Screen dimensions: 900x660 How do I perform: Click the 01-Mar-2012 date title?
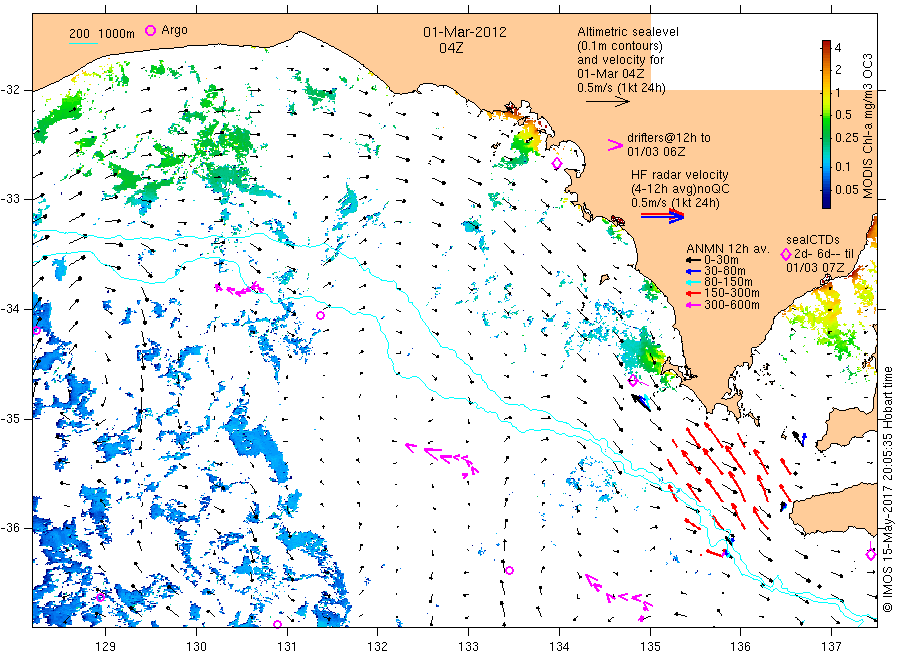(465, 32)
